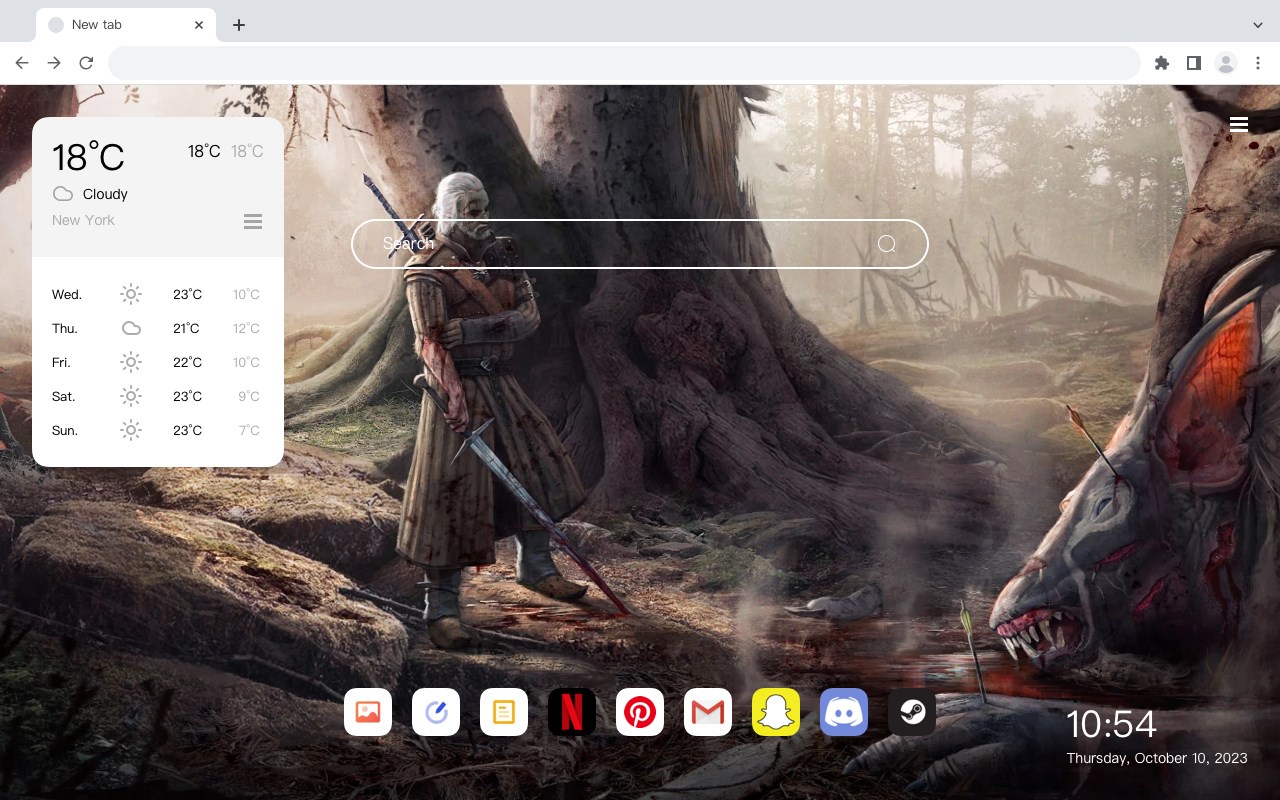
Task: Open the Netflix shortcut icon
Action: (x=572, y=712)
